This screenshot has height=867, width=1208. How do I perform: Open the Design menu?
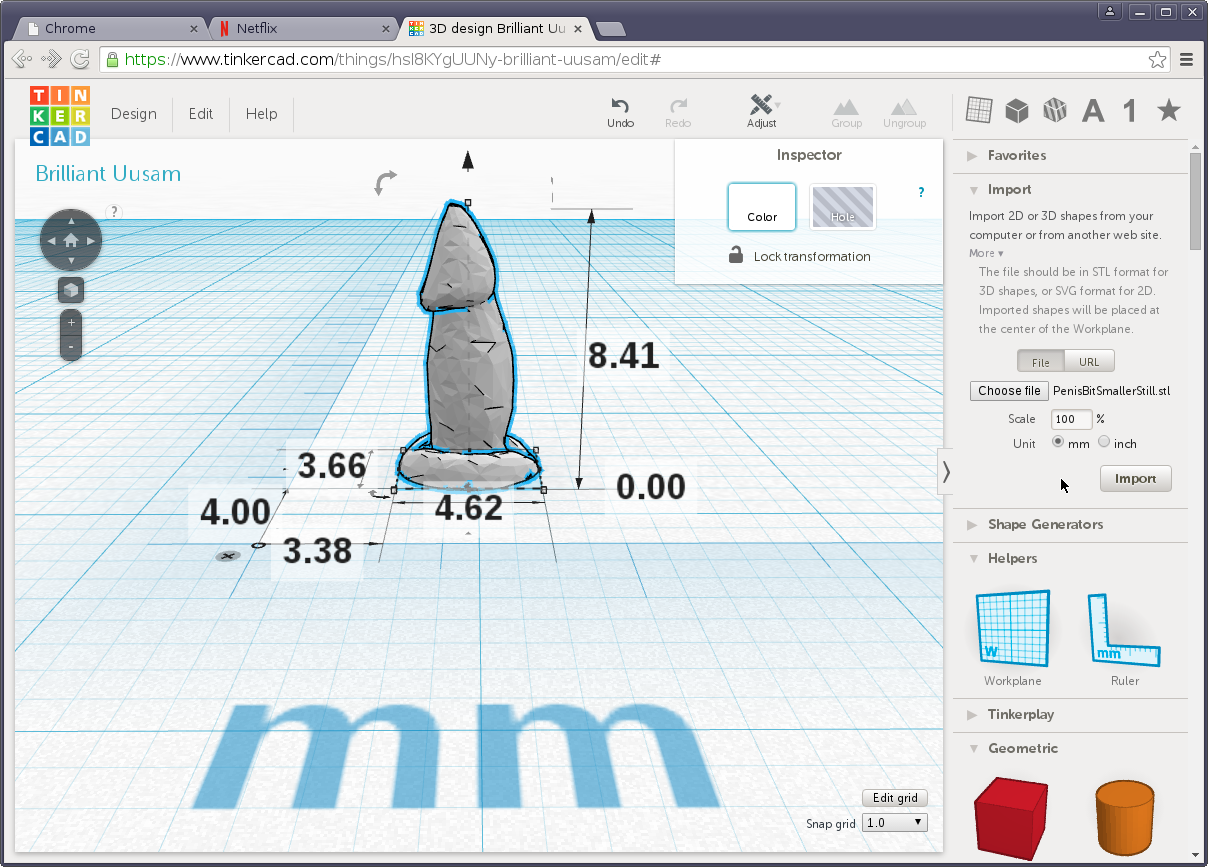point(134,114)
